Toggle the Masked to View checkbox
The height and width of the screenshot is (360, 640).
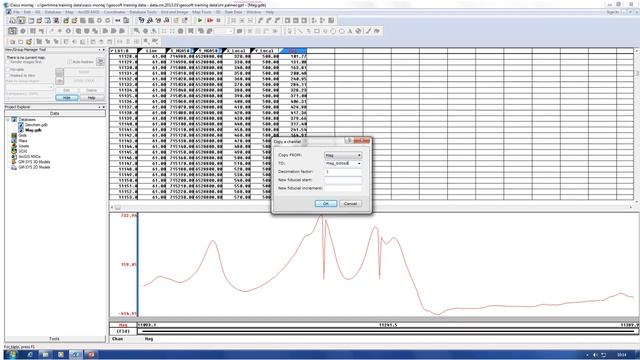(x=8, y=76)
